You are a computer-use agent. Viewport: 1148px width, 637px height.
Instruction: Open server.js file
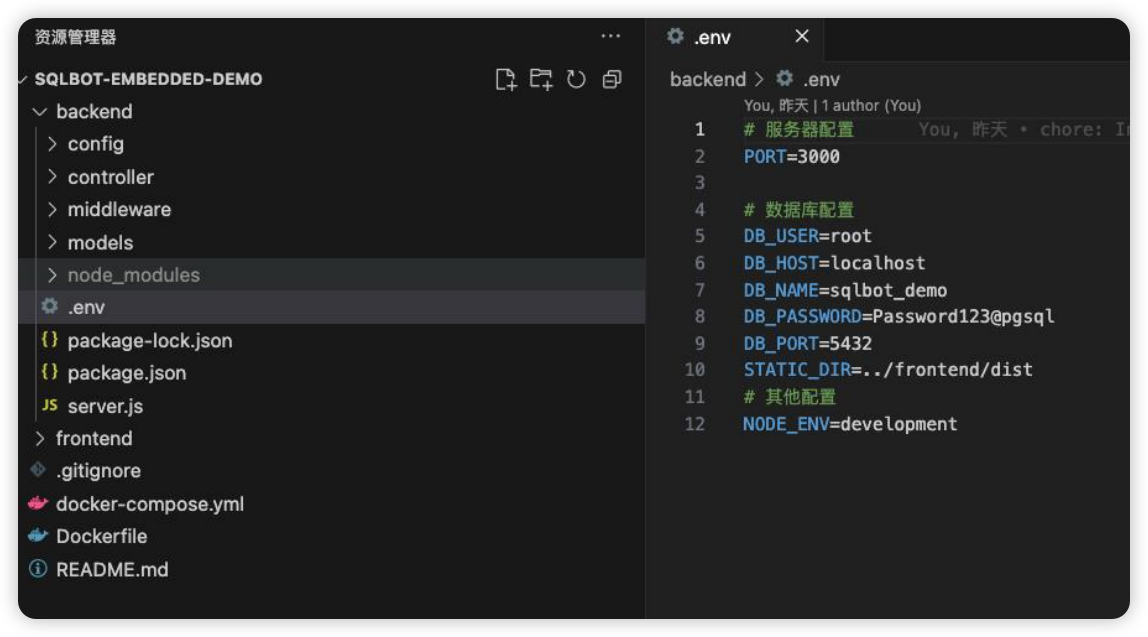(x=105, y=406)
